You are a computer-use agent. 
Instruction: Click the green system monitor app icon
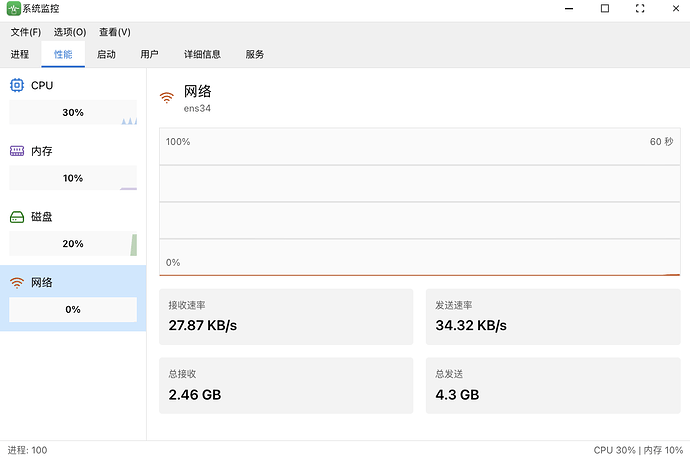point(13,9)
